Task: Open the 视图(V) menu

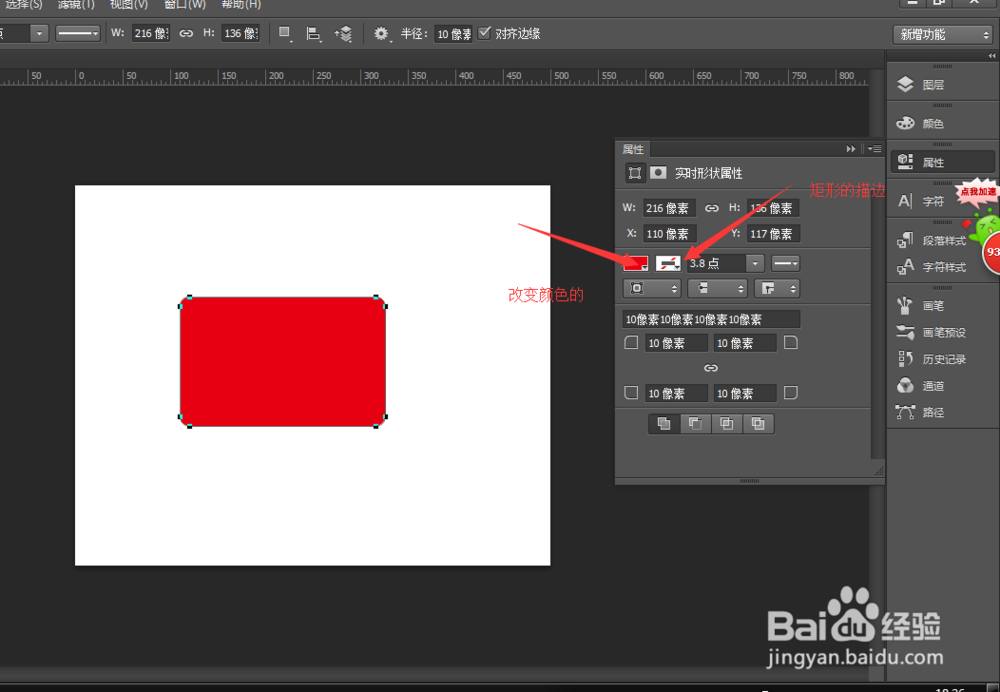Action: pyautogui.click(x=129, y=5)
